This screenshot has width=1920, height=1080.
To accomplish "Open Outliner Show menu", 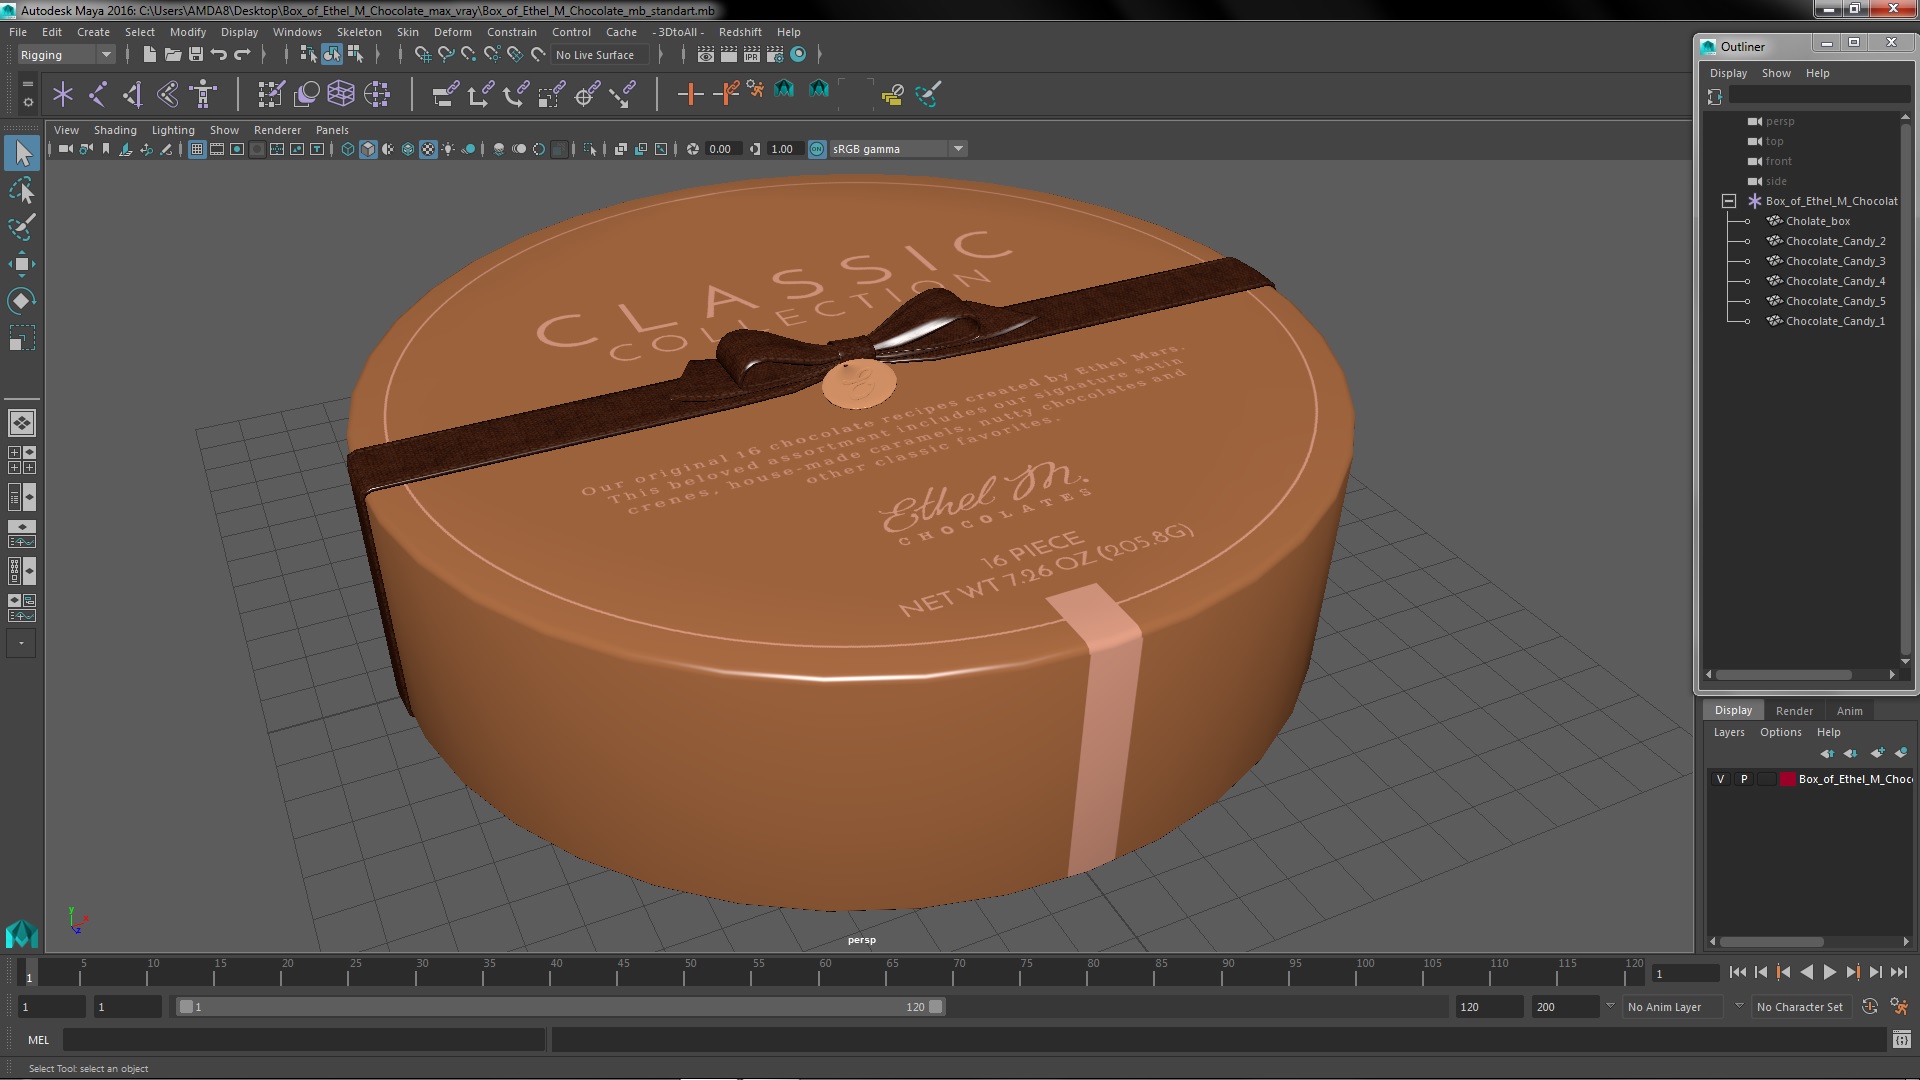I will (1776, 73).
